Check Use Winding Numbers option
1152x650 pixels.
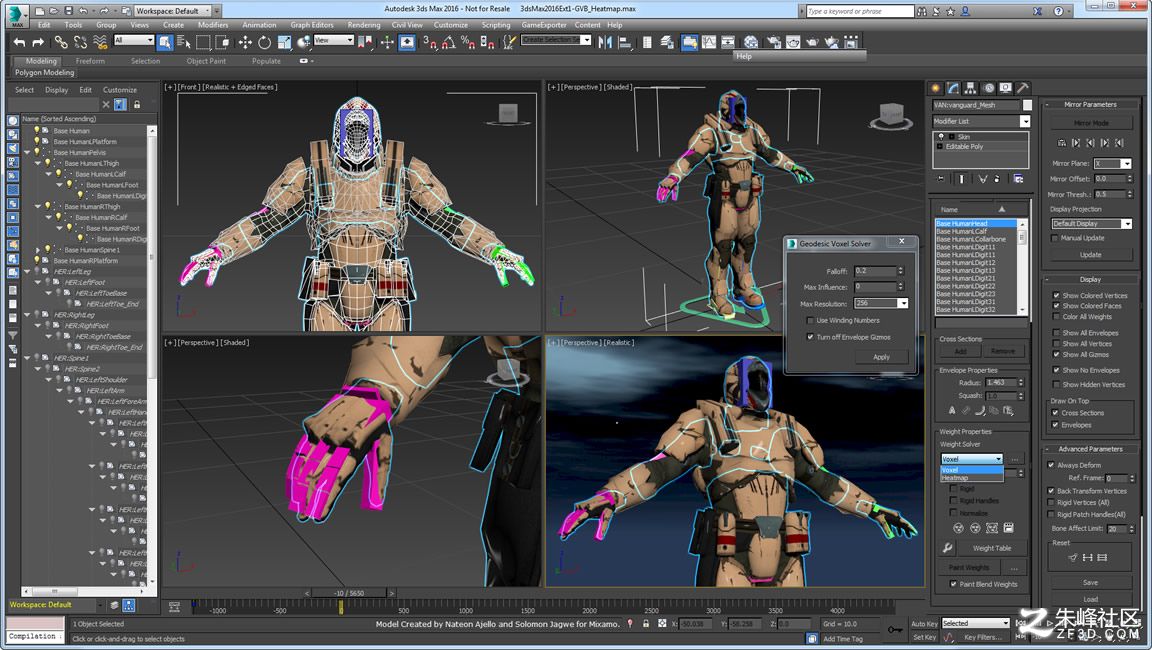click(x=810, y=320)
